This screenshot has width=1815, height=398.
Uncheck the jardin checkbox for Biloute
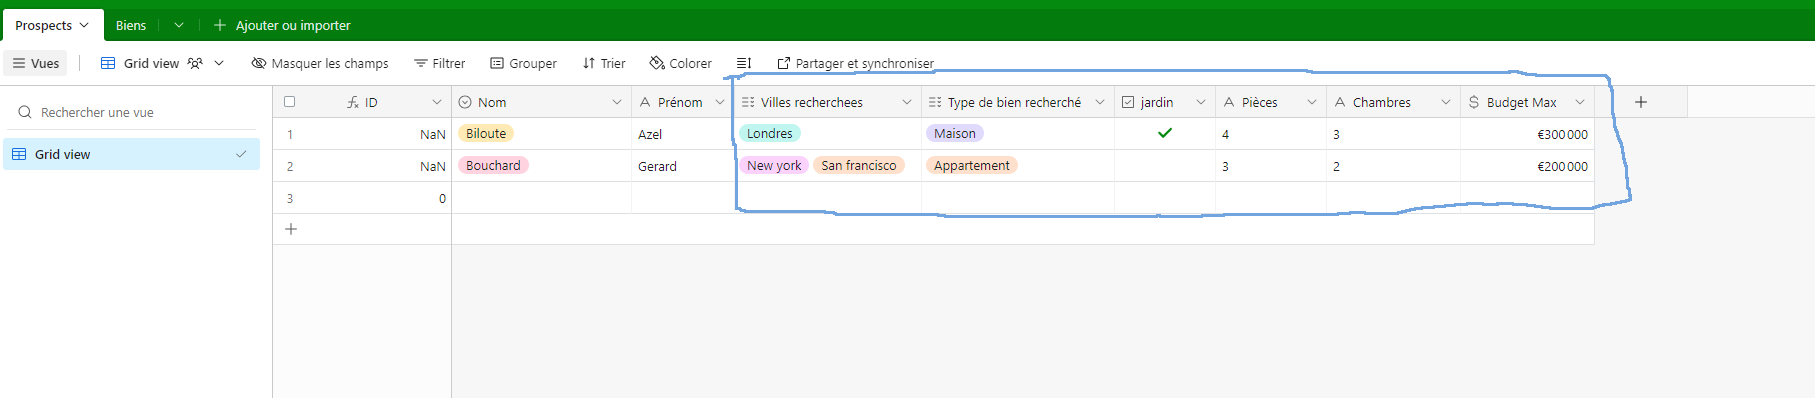1165,133
